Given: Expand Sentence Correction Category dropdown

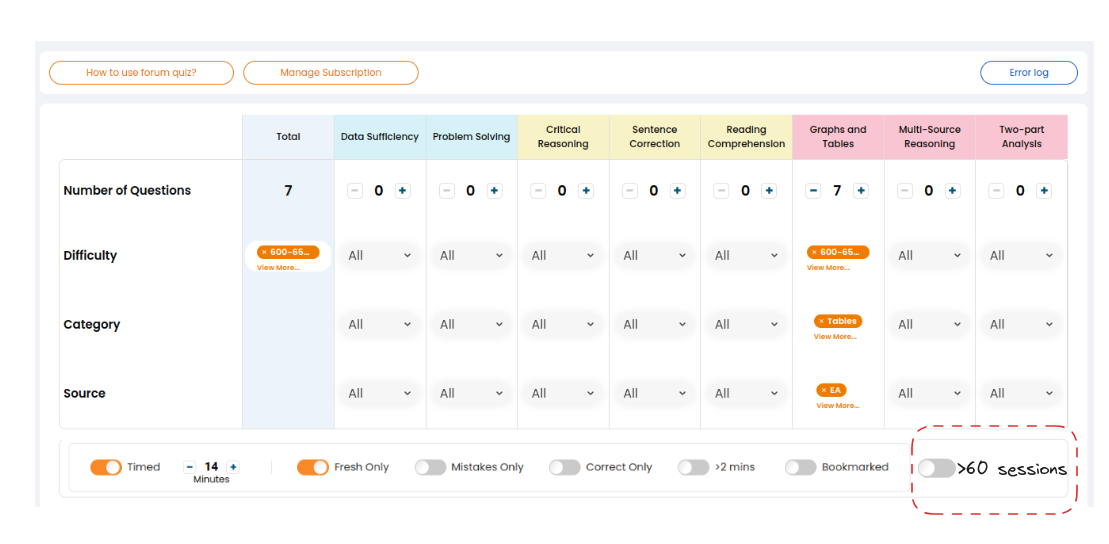Looking at the screenshot, I should click(x=655, y=325).
